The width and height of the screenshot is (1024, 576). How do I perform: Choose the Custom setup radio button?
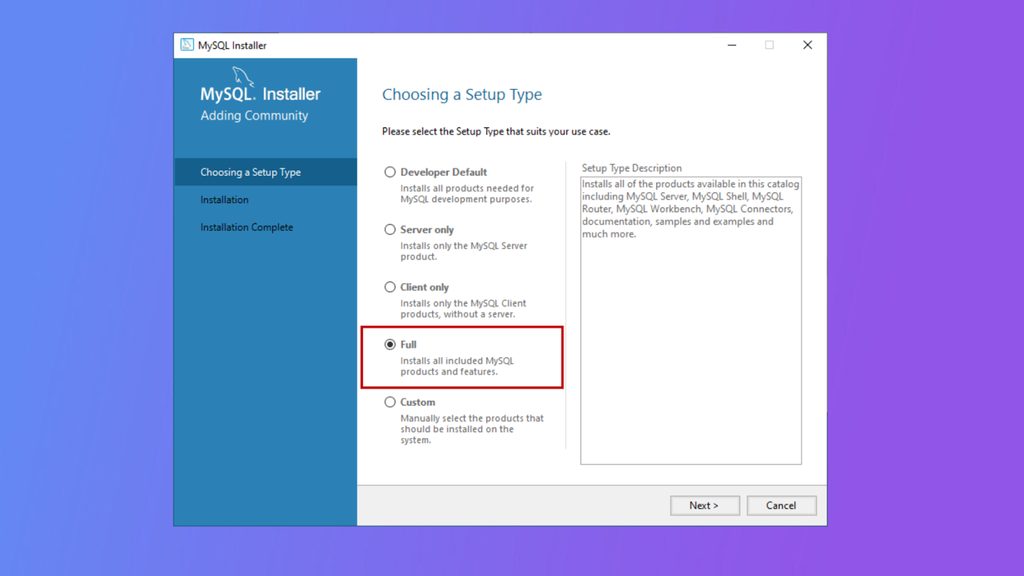[390, 402]
